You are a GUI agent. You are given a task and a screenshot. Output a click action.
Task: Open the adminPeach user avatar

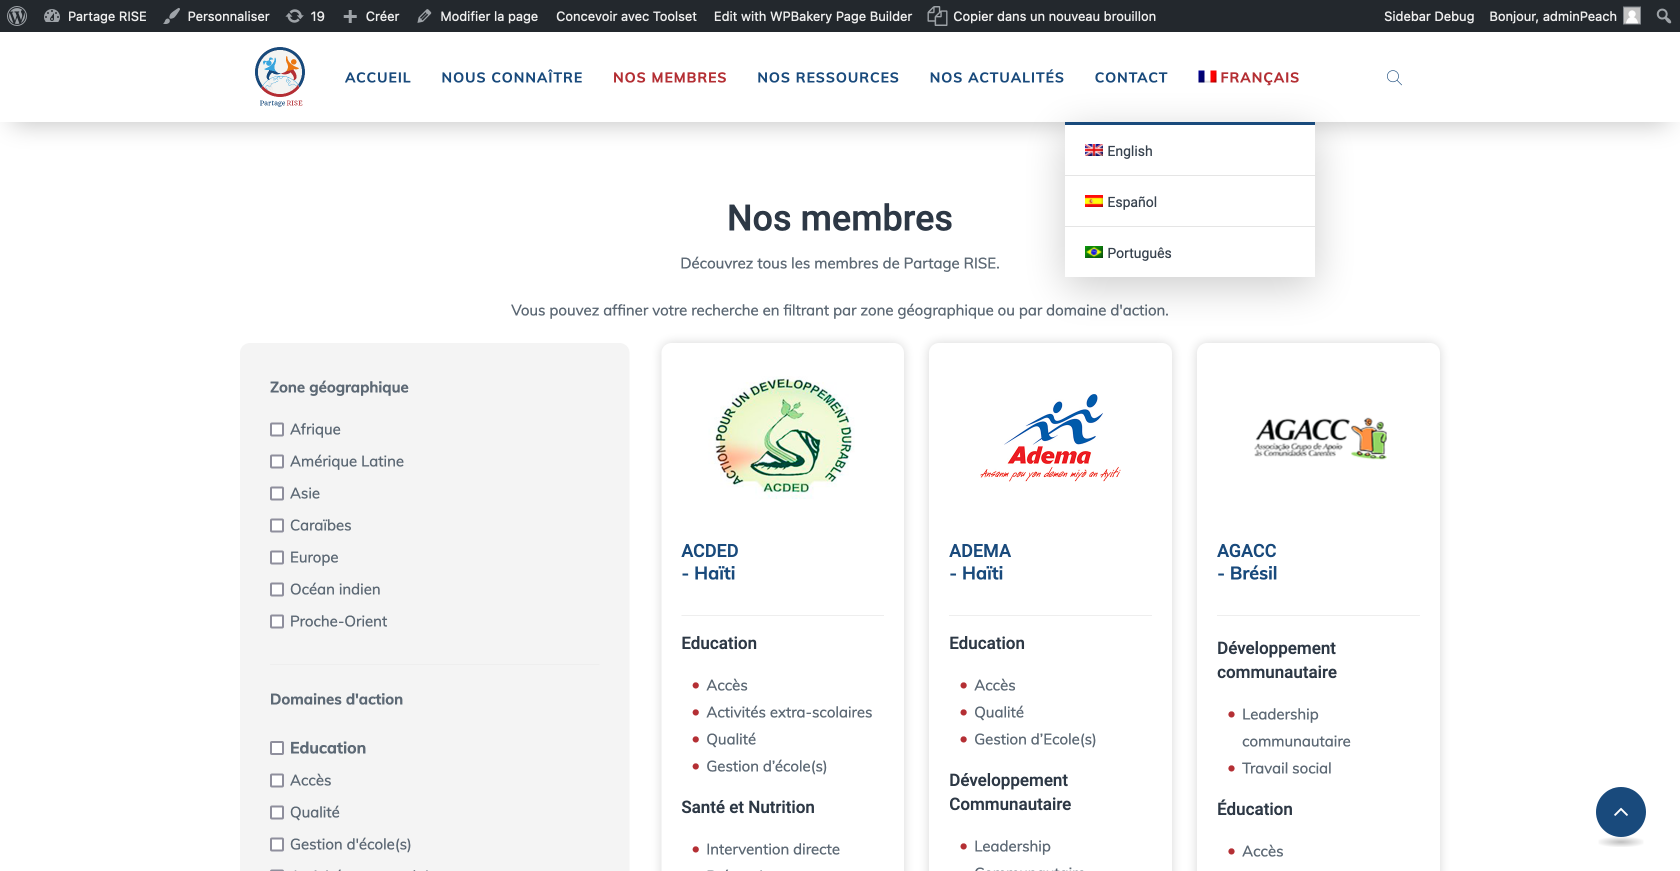pos(1632,16)
